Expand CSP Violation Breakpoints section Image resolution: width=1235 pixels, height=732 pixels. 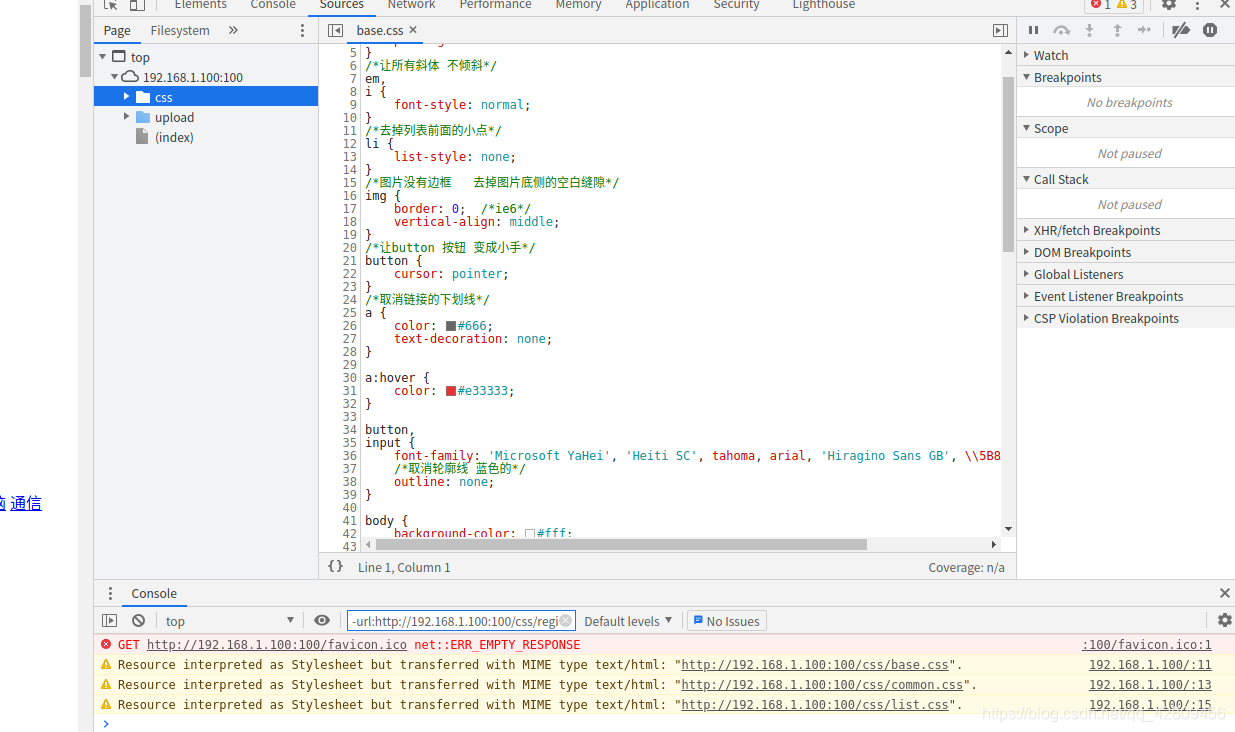tap(1126, 318)
